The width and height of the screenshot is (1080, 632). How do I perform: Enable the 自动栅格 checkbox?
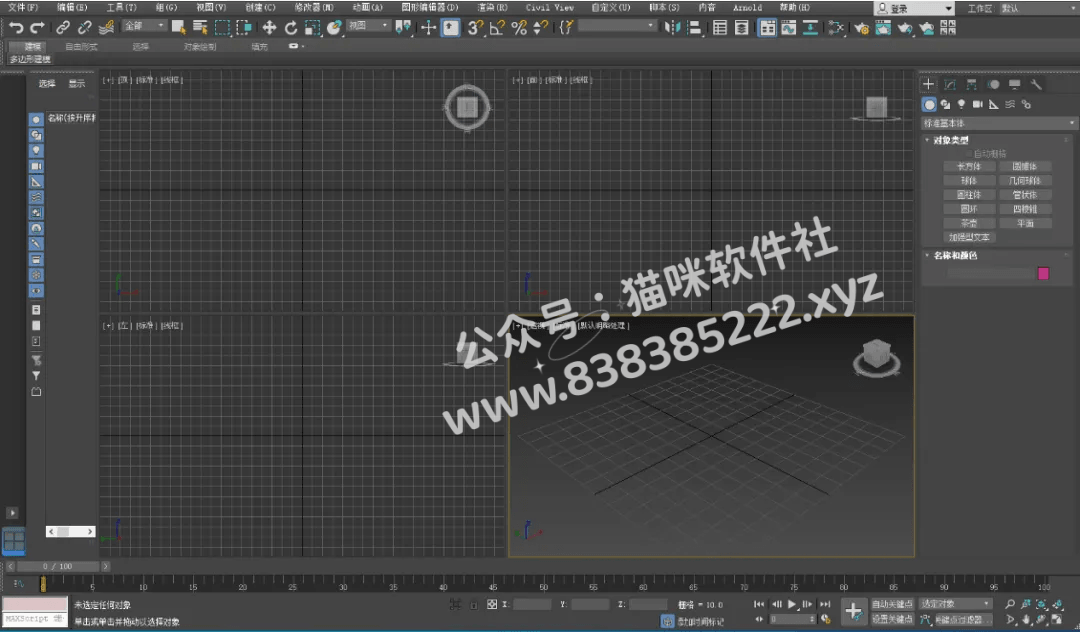pos(969,154)
